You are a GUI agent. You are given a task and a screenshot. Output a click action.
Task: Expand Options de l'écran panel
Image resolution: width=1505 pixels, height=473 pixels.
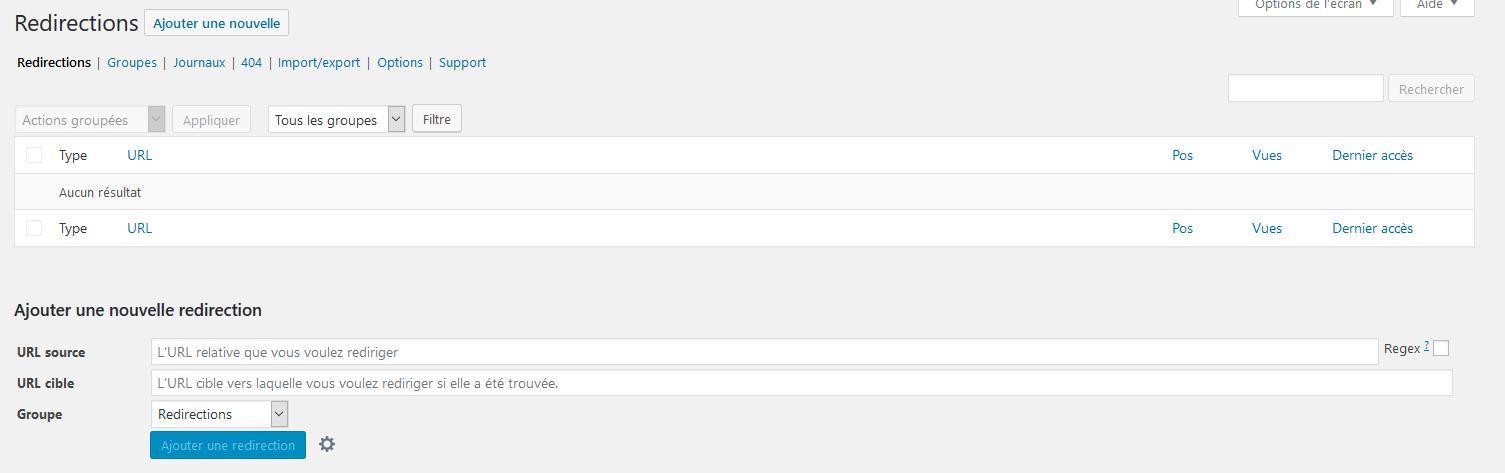[x=1315, y=6]
